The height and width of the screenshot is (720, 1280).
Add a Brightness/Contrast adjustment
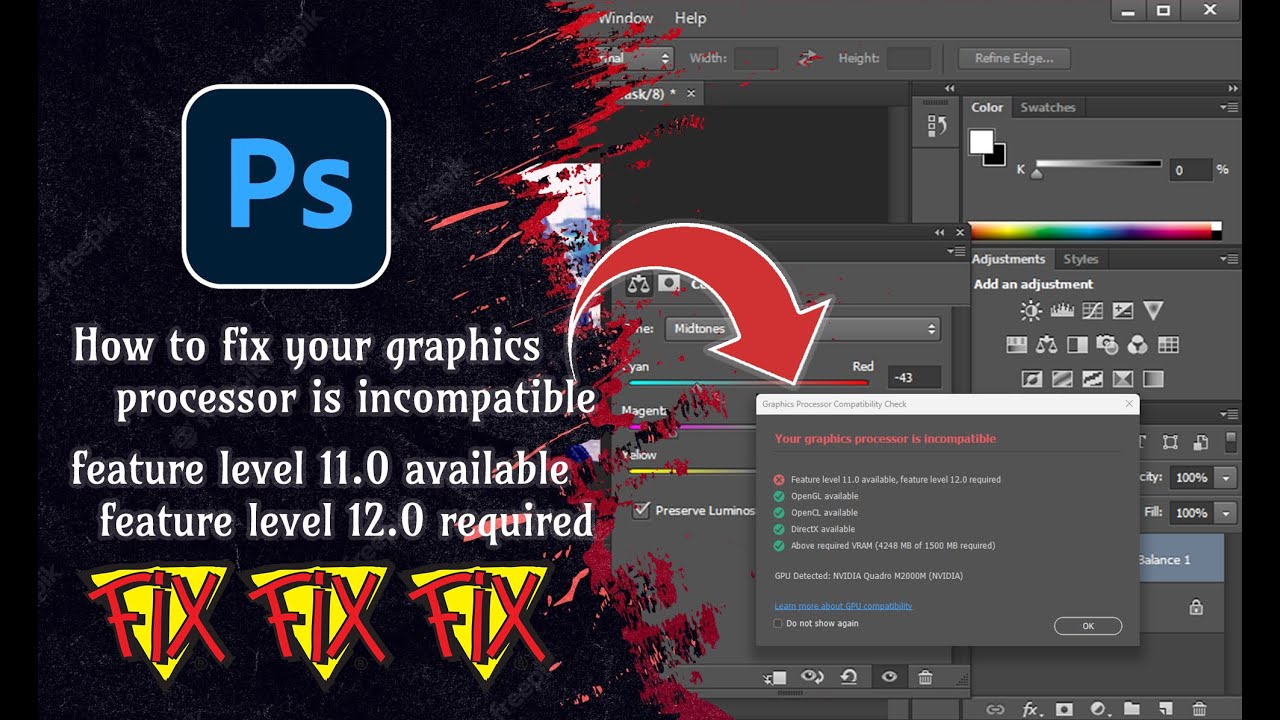tap(1031, 311)
